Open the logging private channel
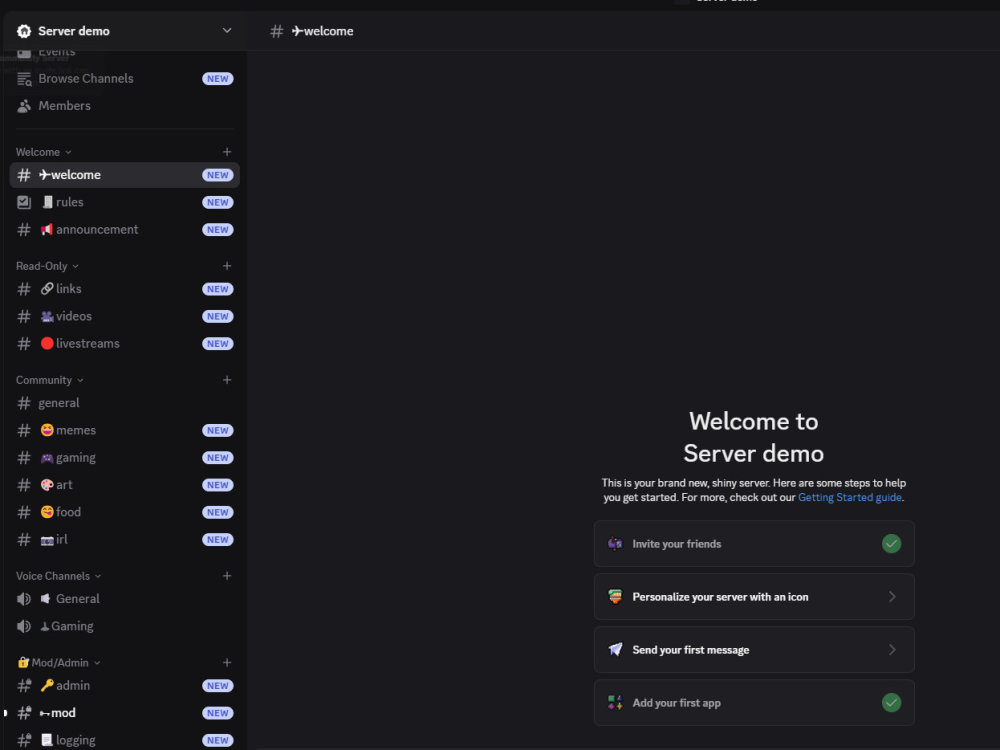Screen dimensions: 1000x750 (x=124, y=740)
